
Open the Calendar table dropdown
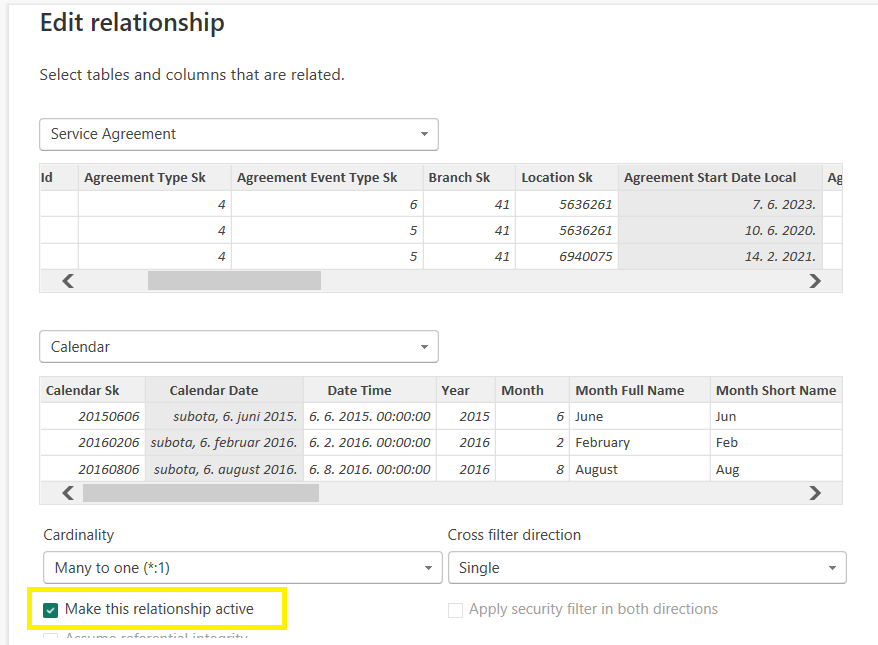click(239, 347)
